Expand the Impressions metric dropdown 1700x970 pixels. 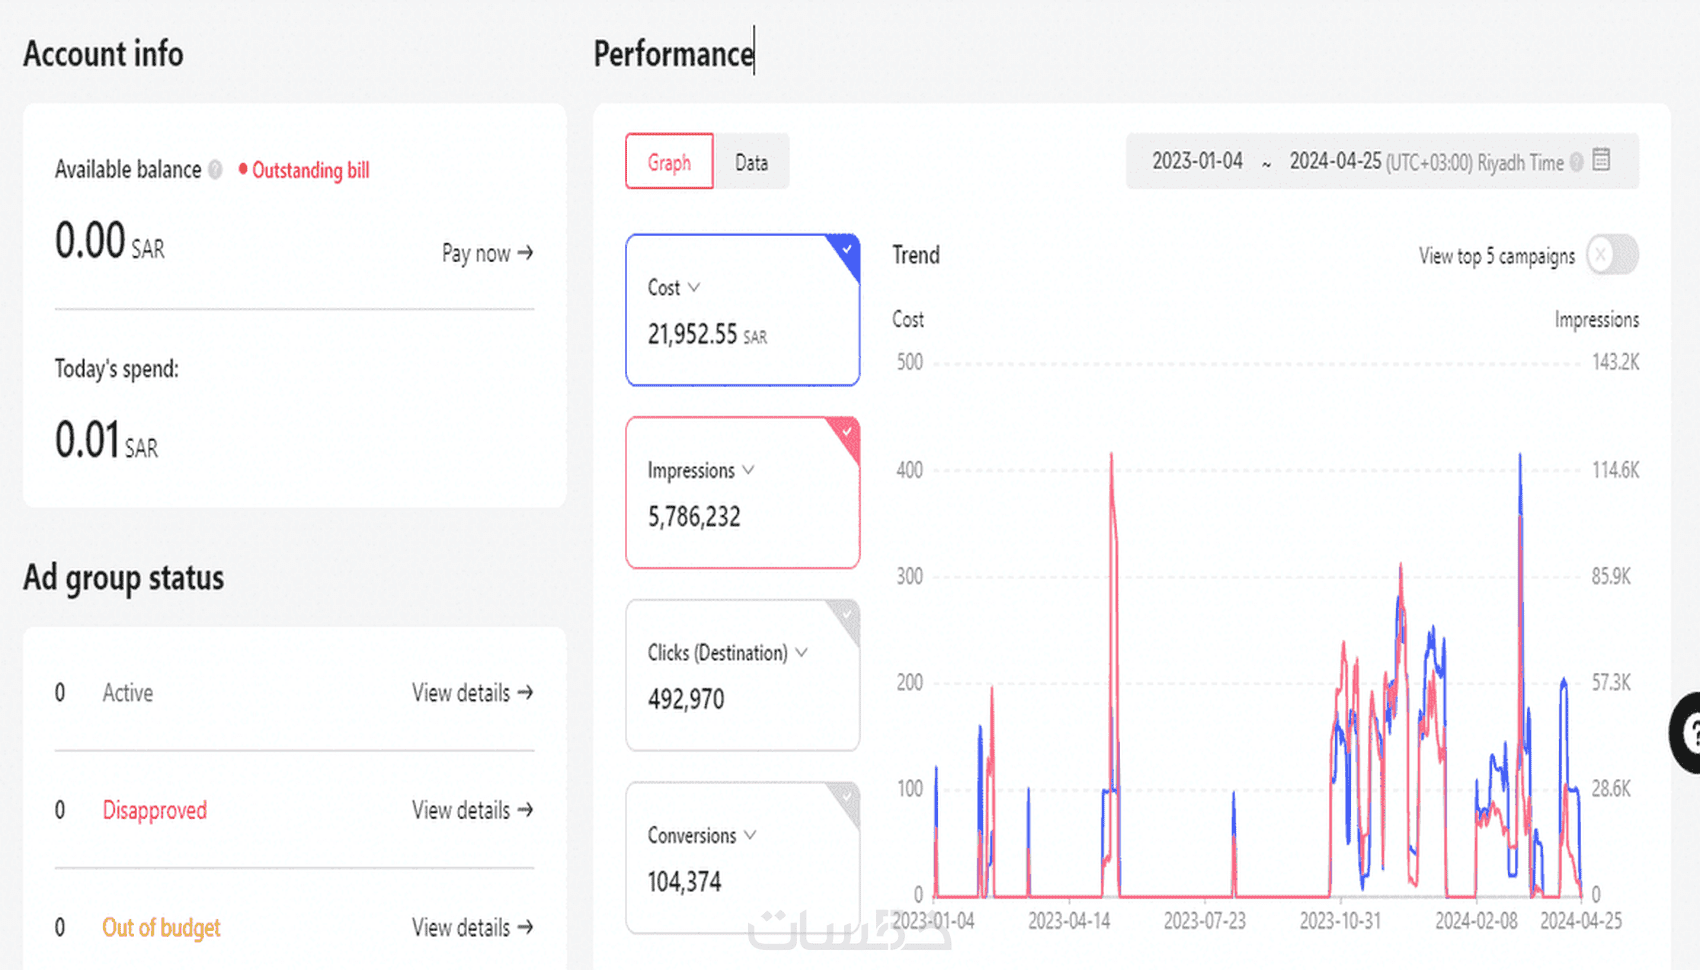click(x=748, y=470)
